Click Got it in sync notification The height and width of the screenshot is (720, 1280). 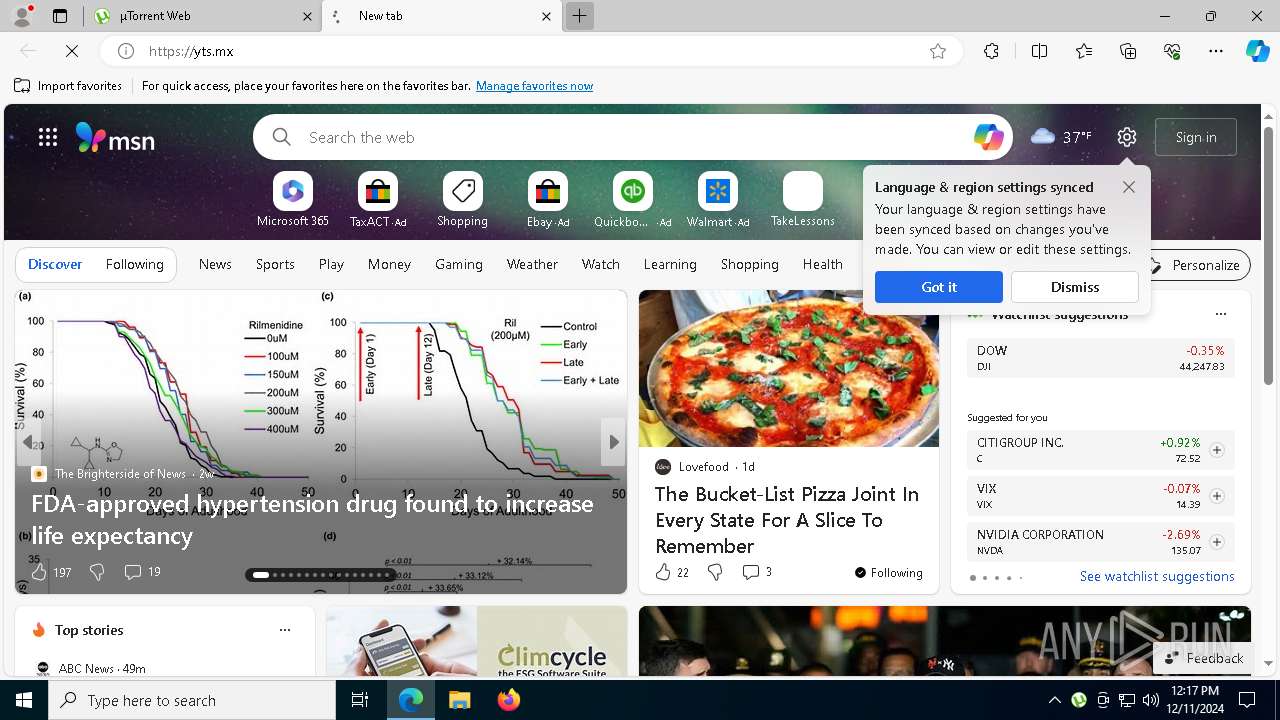click(939, 287)
